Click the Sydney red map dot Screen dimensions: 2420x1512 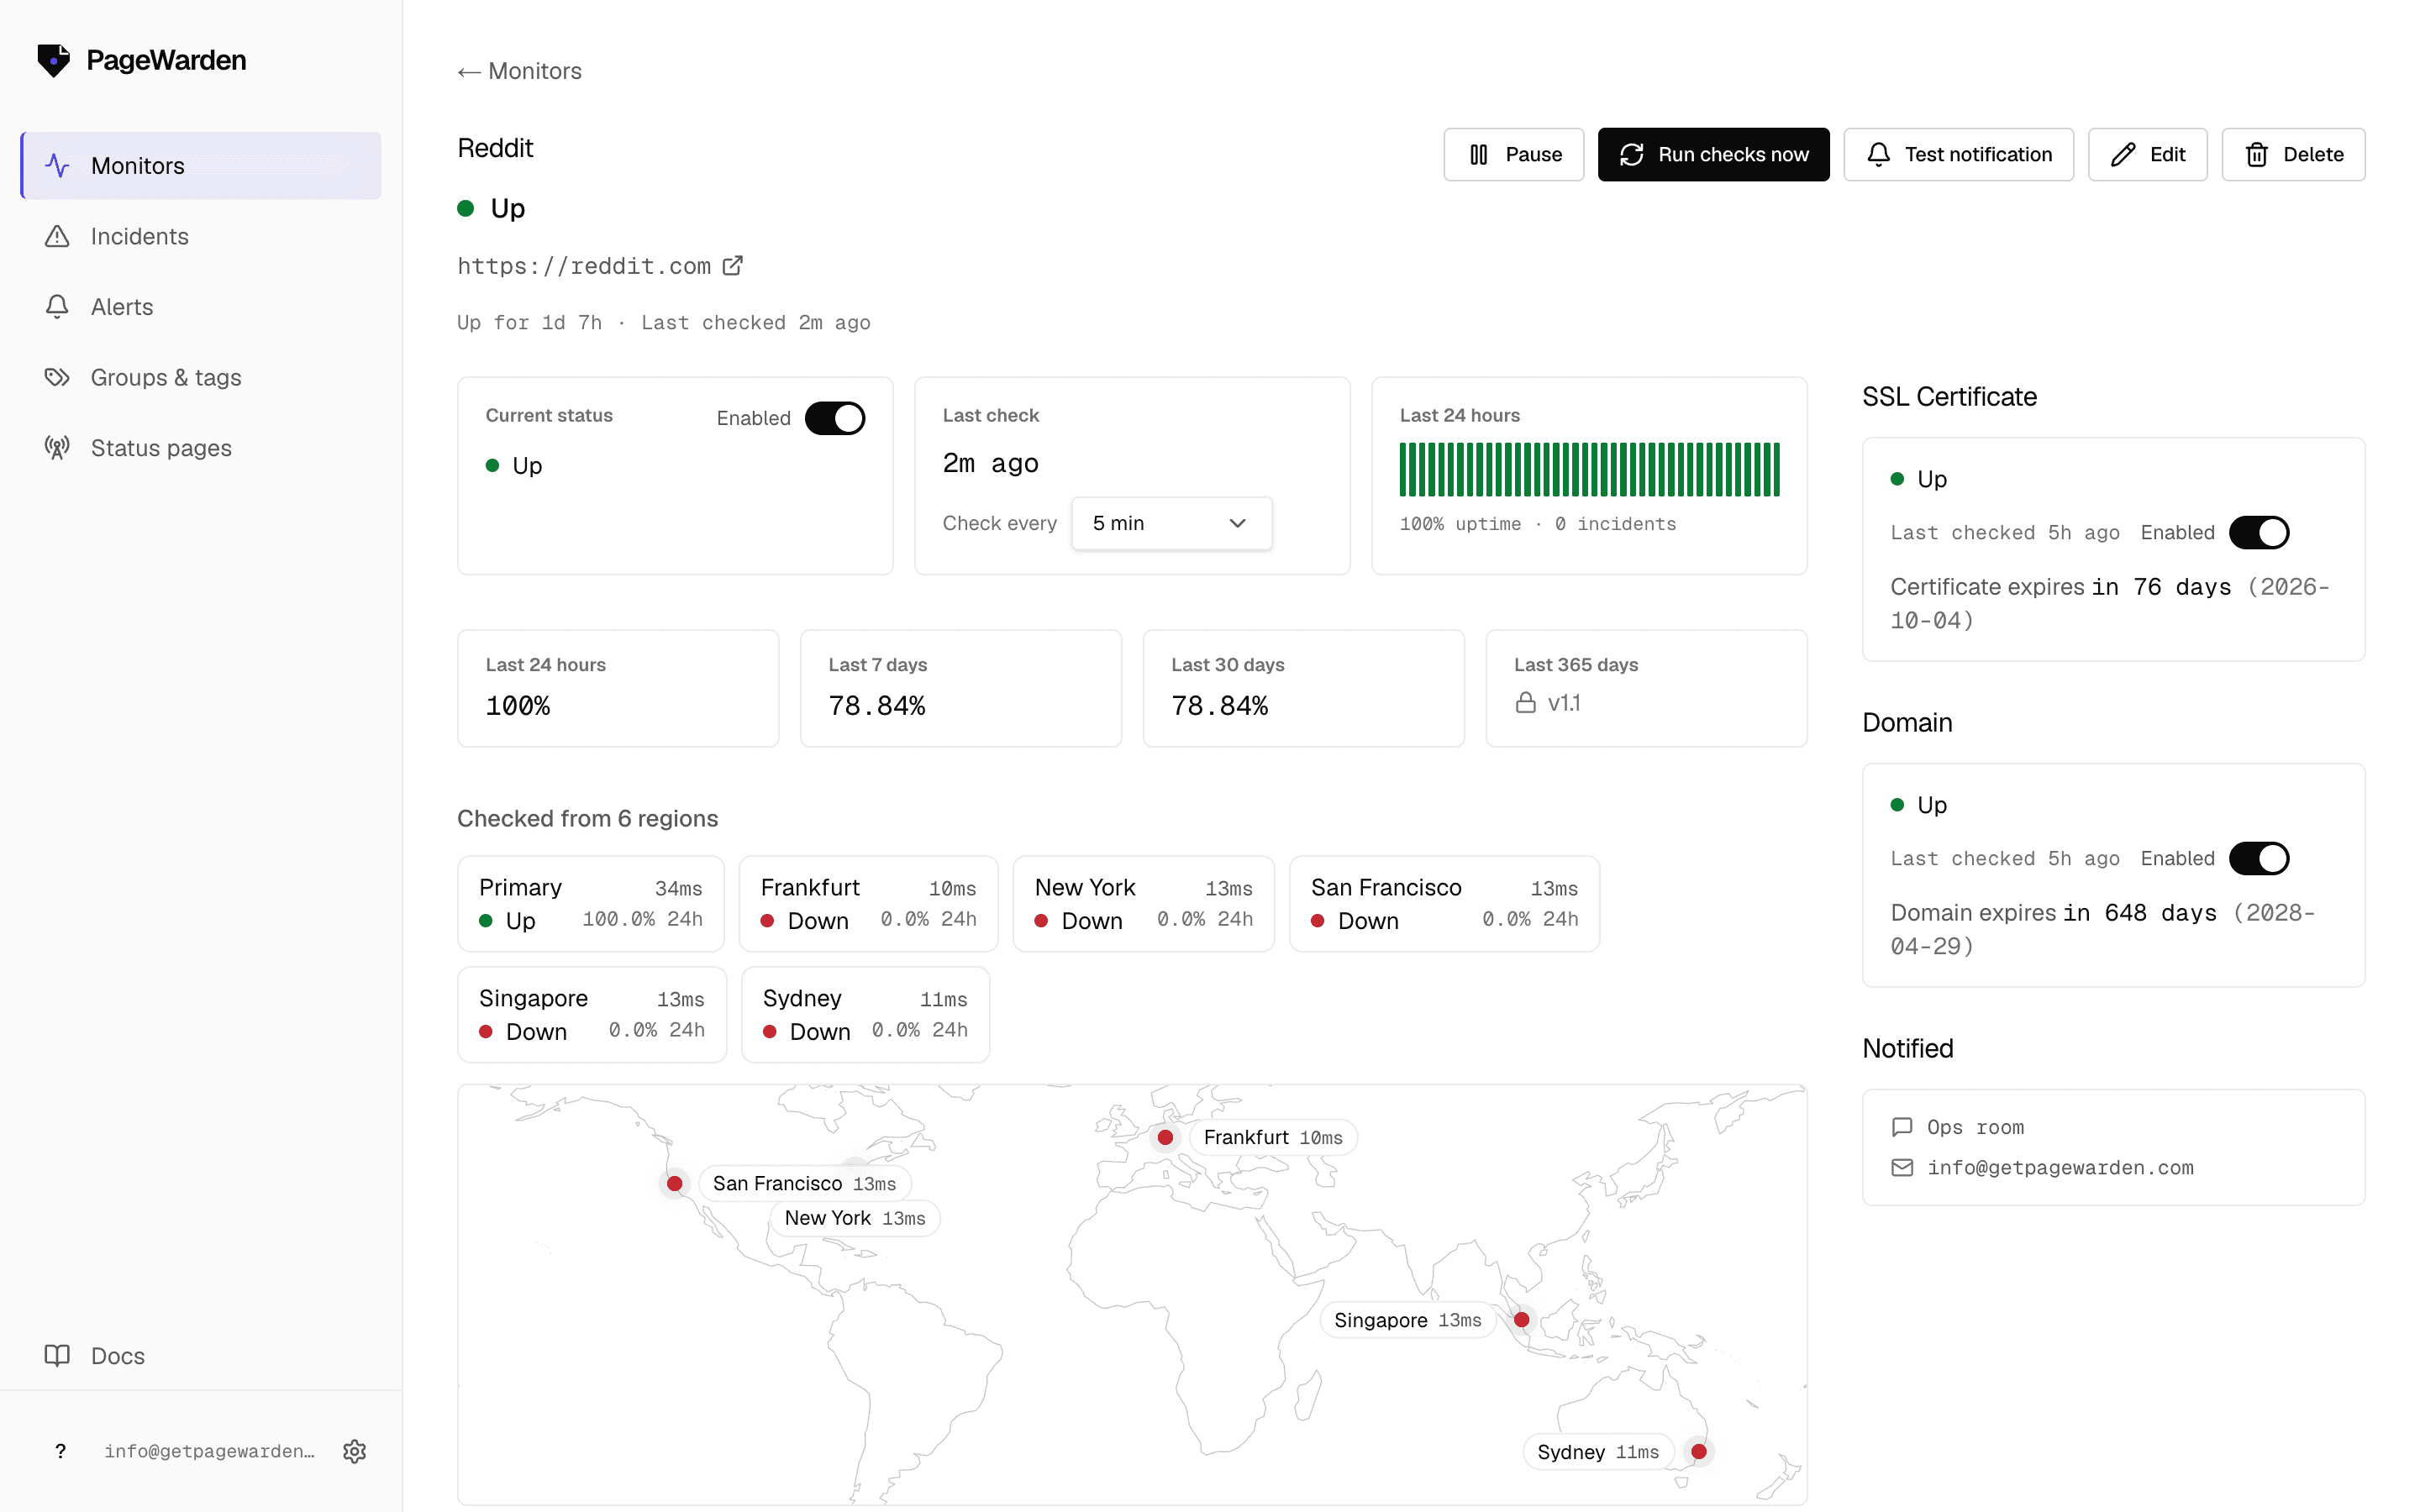point(1699,1451)
